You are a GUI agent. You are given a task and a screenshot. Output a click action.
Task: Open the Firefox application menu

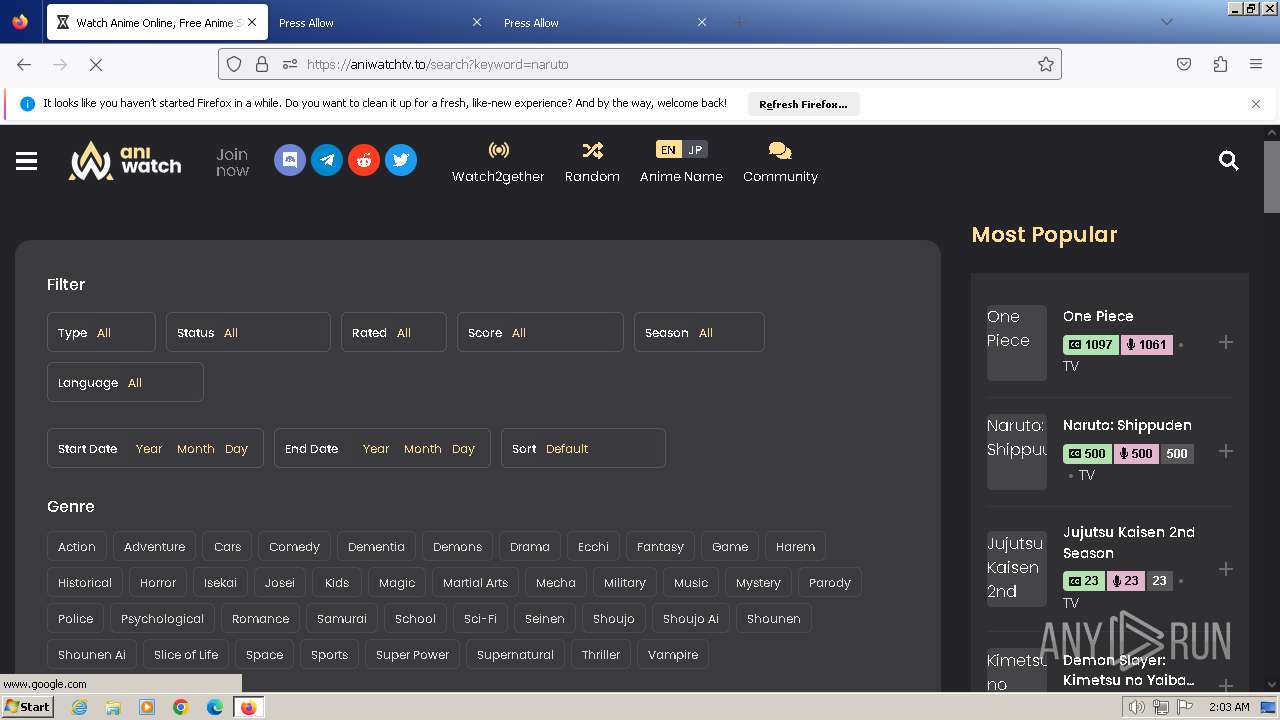pos(1256,64)
